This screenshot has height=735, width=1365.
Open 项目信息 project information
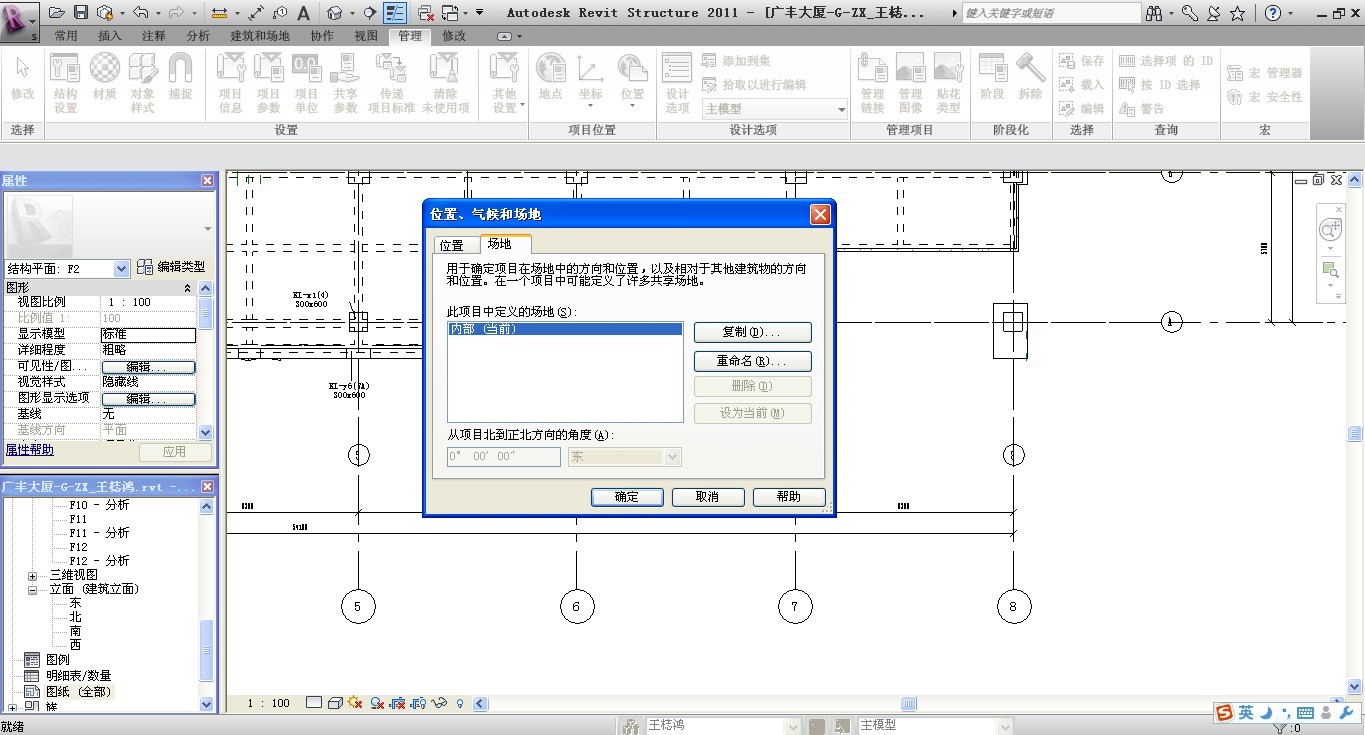(231, 83)
